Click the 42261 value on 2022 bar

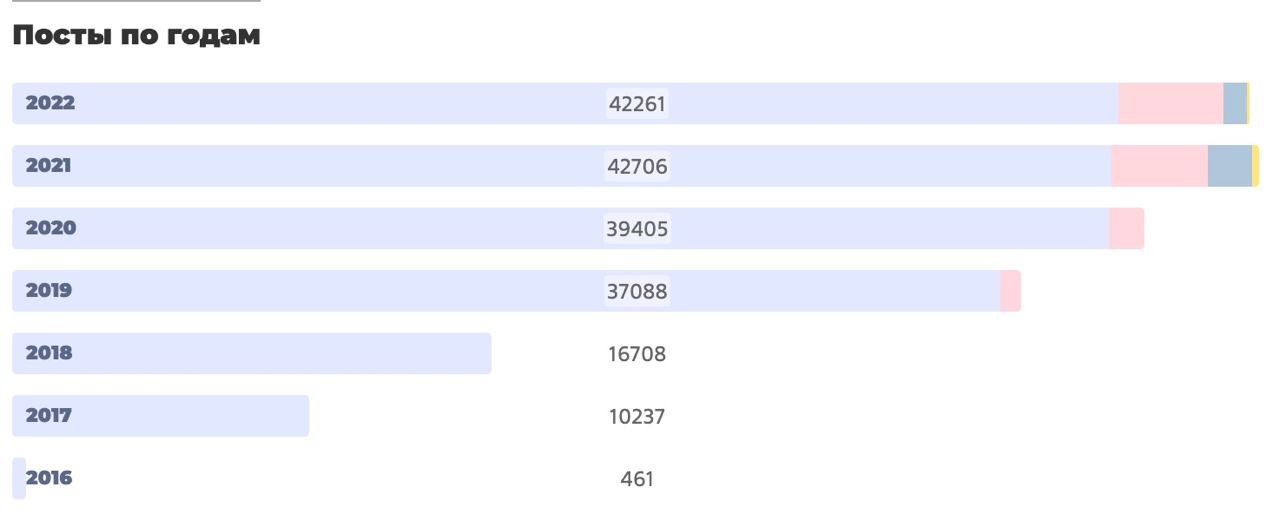point(637,104)
